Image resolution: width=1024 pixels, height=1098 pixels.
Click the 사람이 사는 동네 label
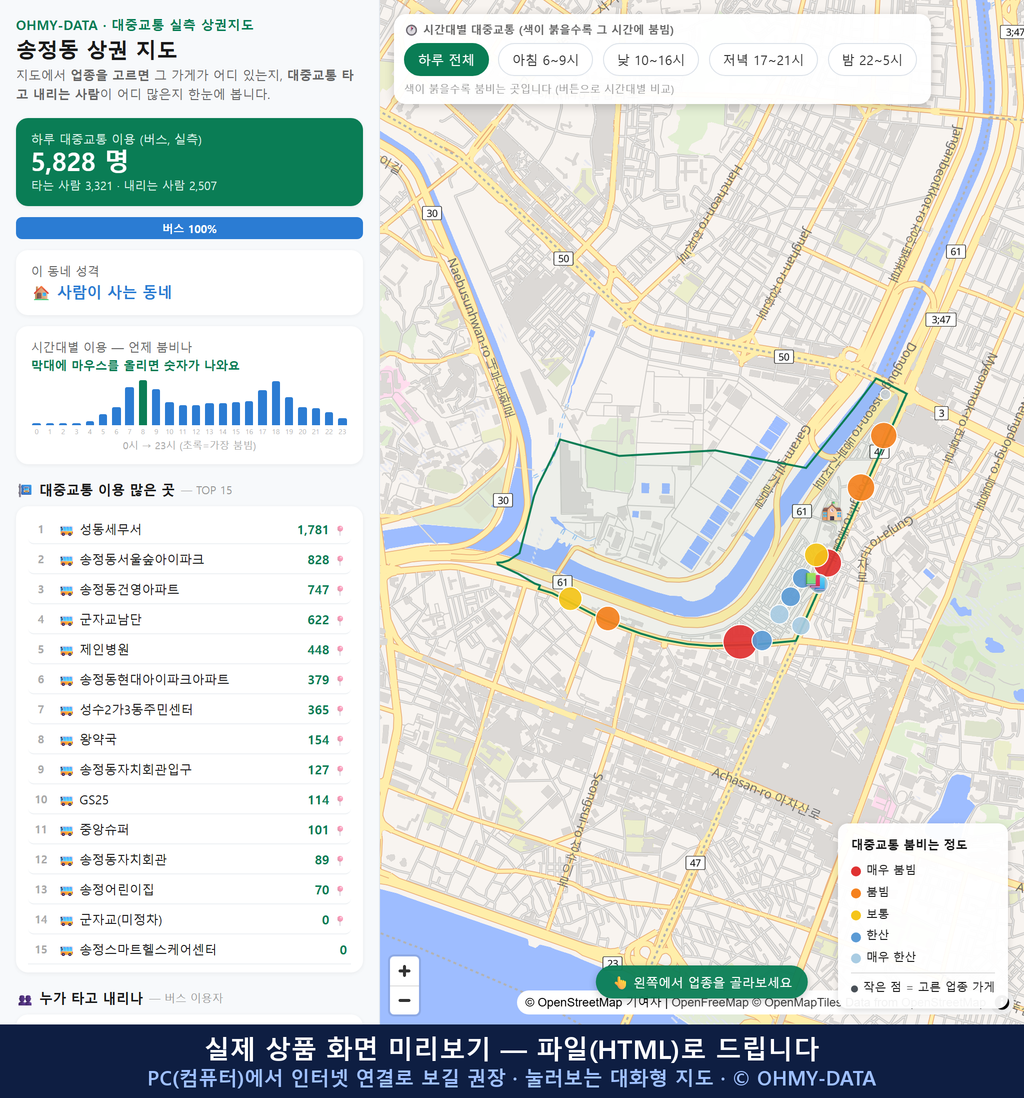click(114, 293)
